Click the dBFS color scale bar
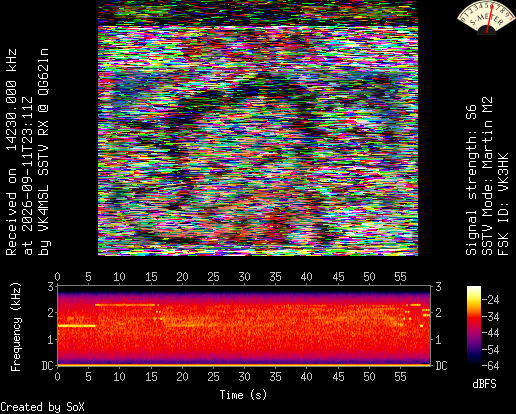This screenshot has height=414, width=516. point(474,326)
